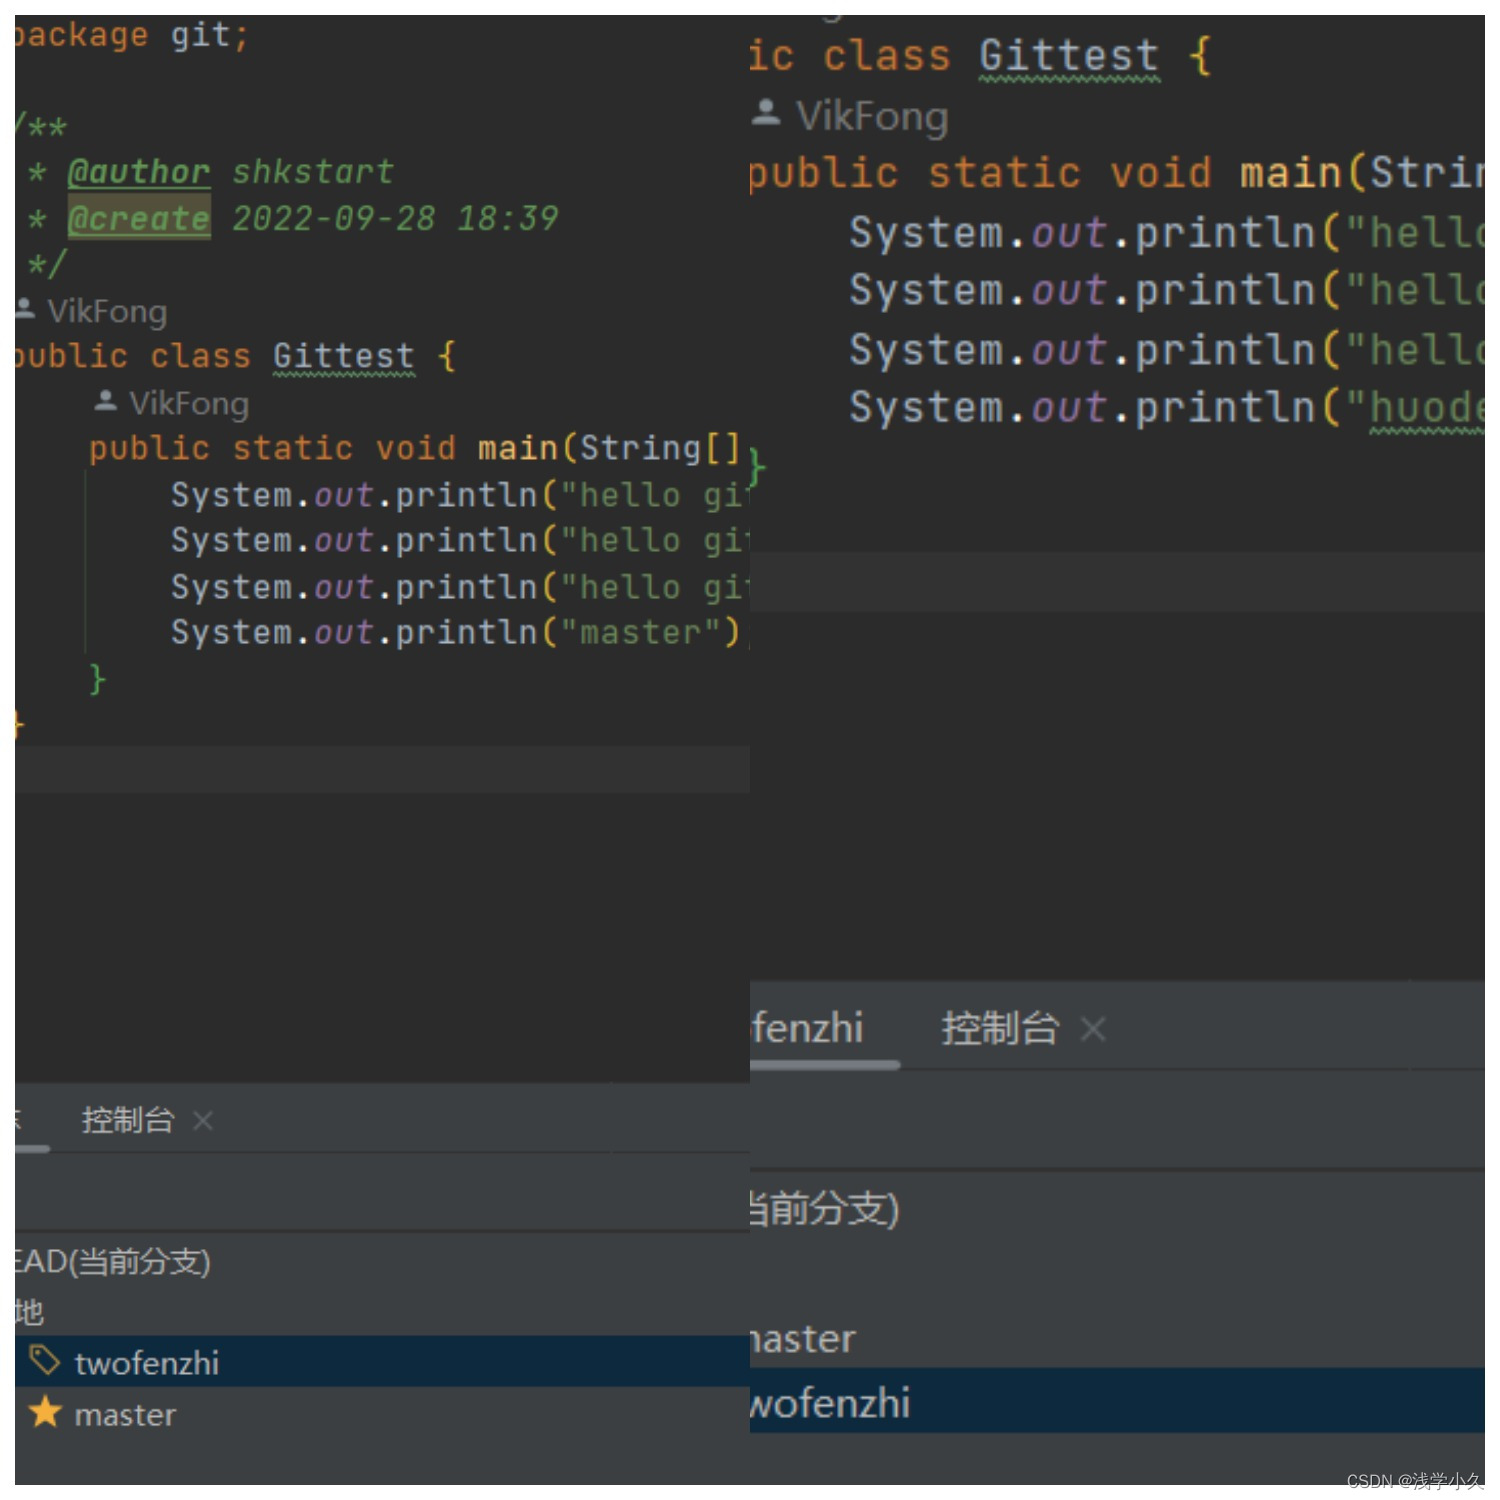
Task: Click VikFong author hint in the right editor
Action: click(872, 116)
